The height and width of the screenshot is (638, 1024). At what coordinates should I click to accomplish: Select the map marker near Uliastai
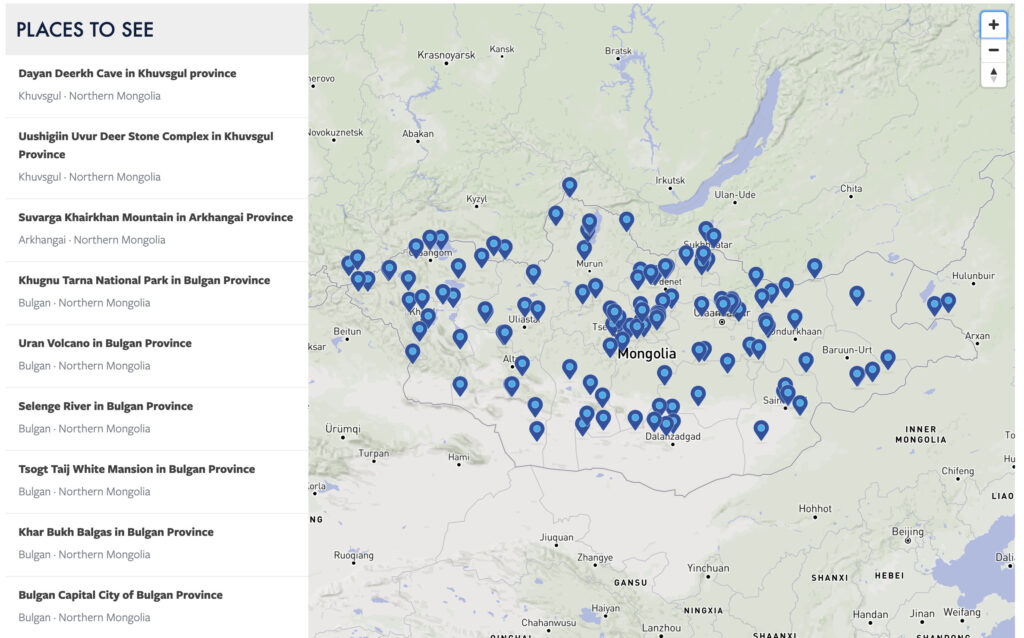point(524,306)
